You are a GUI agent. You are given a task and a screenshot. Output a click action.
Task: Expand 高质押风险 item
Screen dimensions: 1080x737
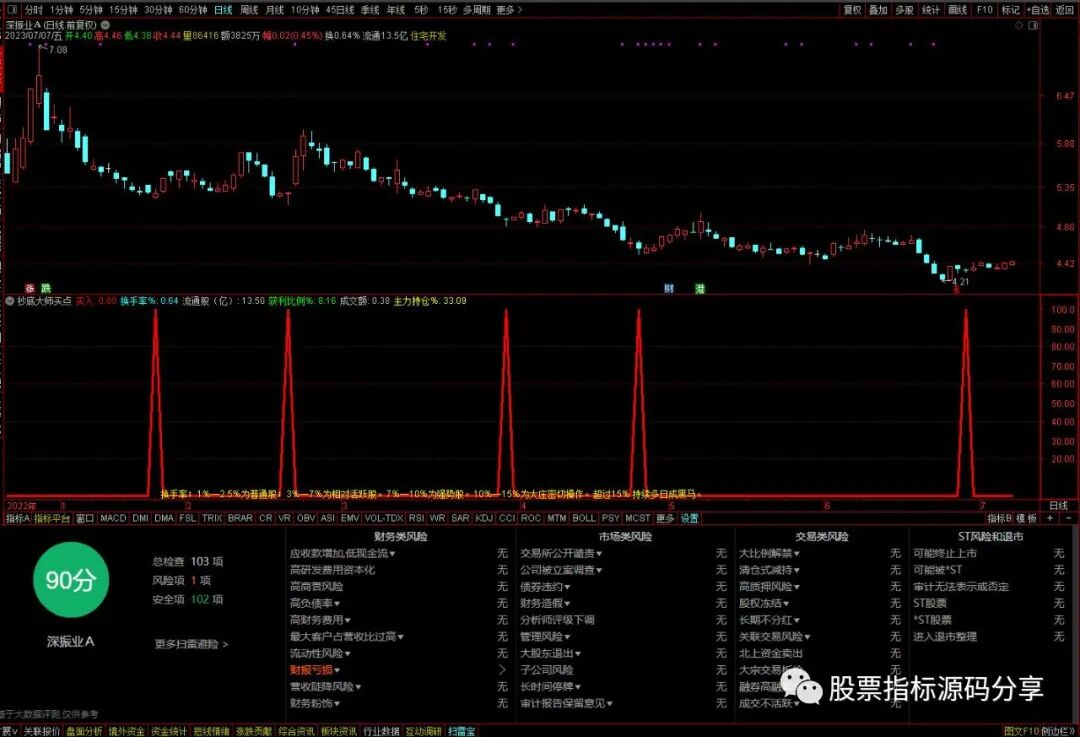(769, 587)
